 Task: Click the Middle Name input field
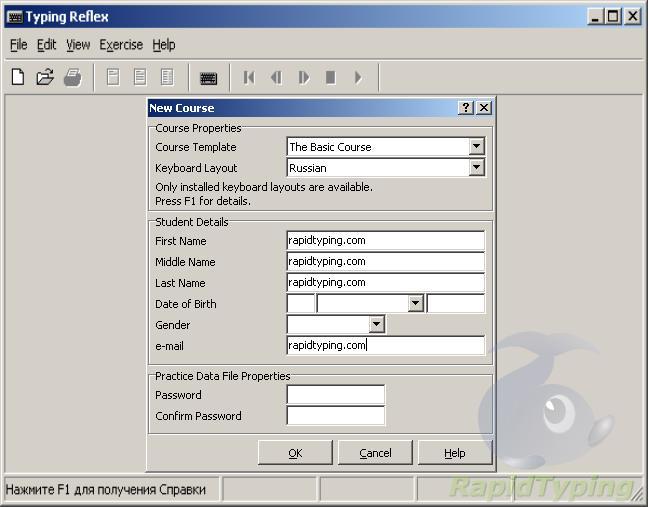(x=386, y=262)
